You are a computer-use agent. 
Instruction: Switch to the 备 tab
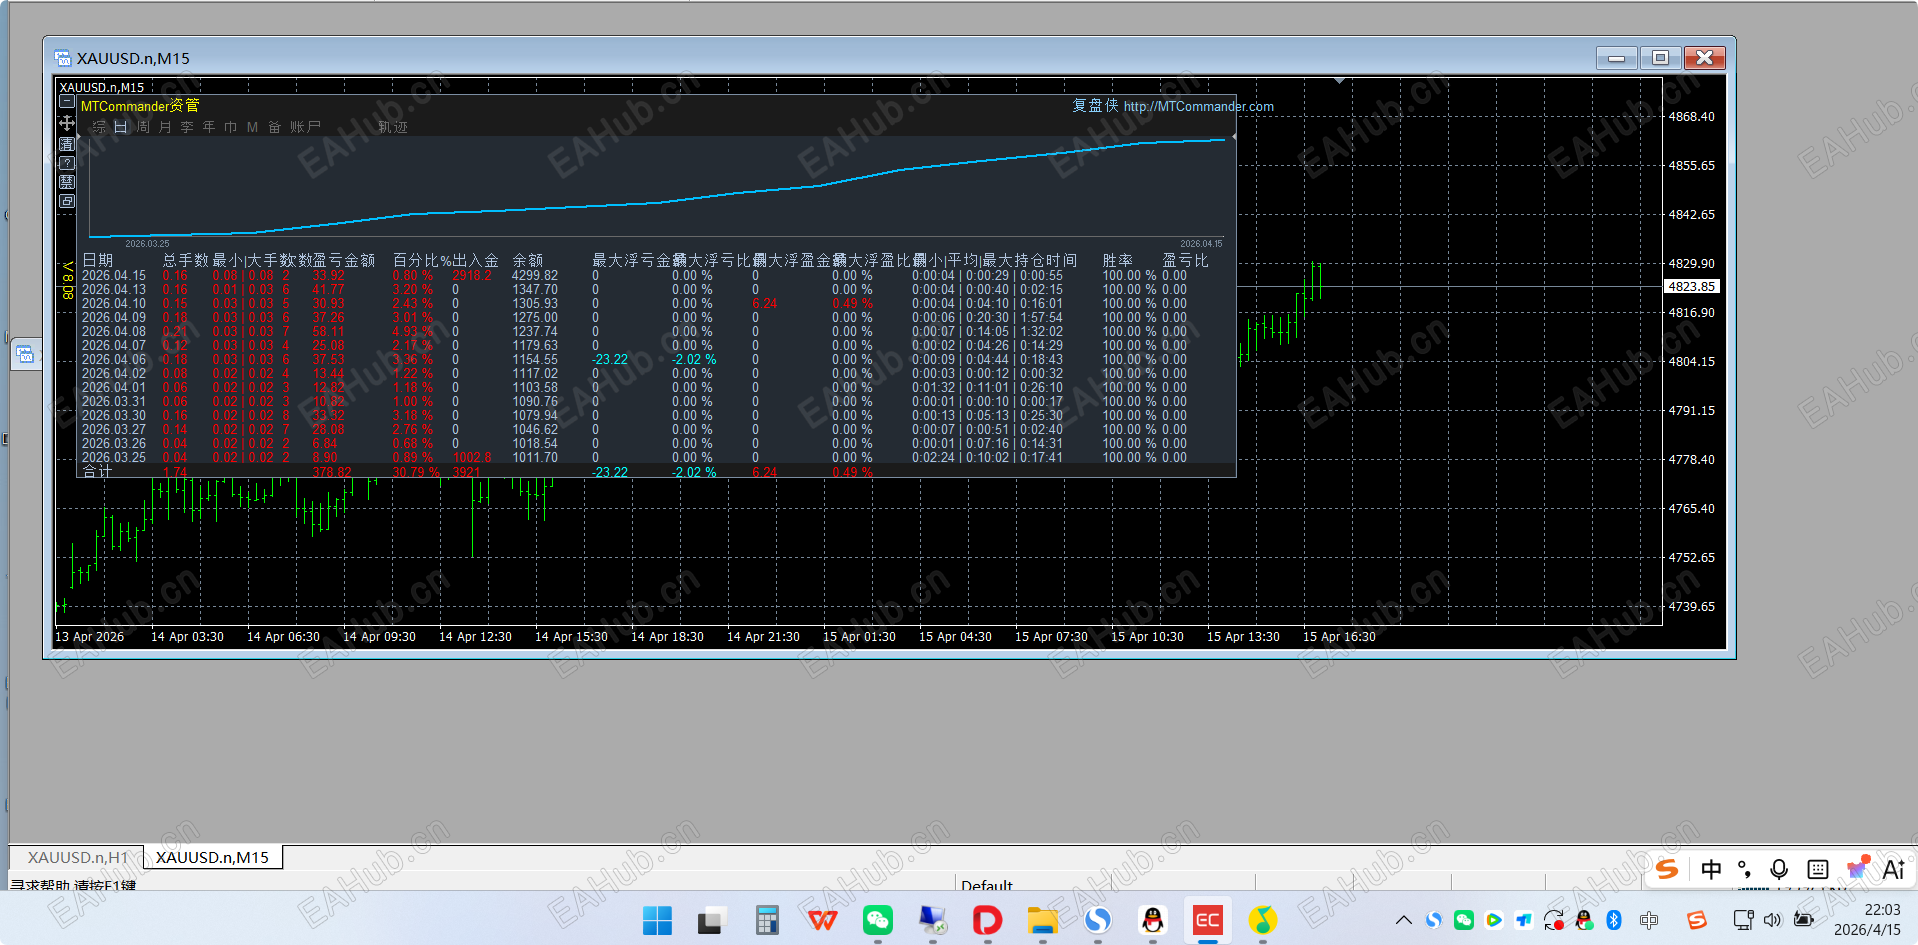[275, 127]
